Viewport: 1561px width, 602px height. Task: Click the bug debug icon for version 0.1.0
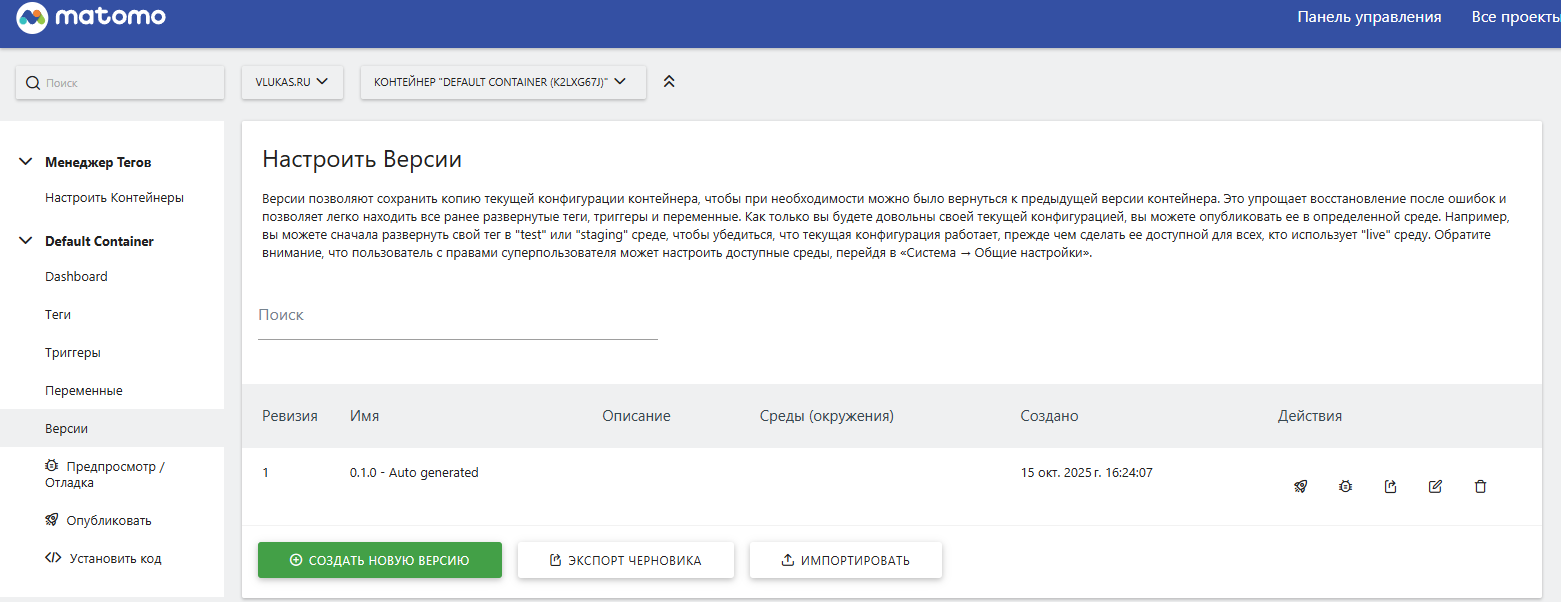pyautogui.click(x=1345, y=487)
